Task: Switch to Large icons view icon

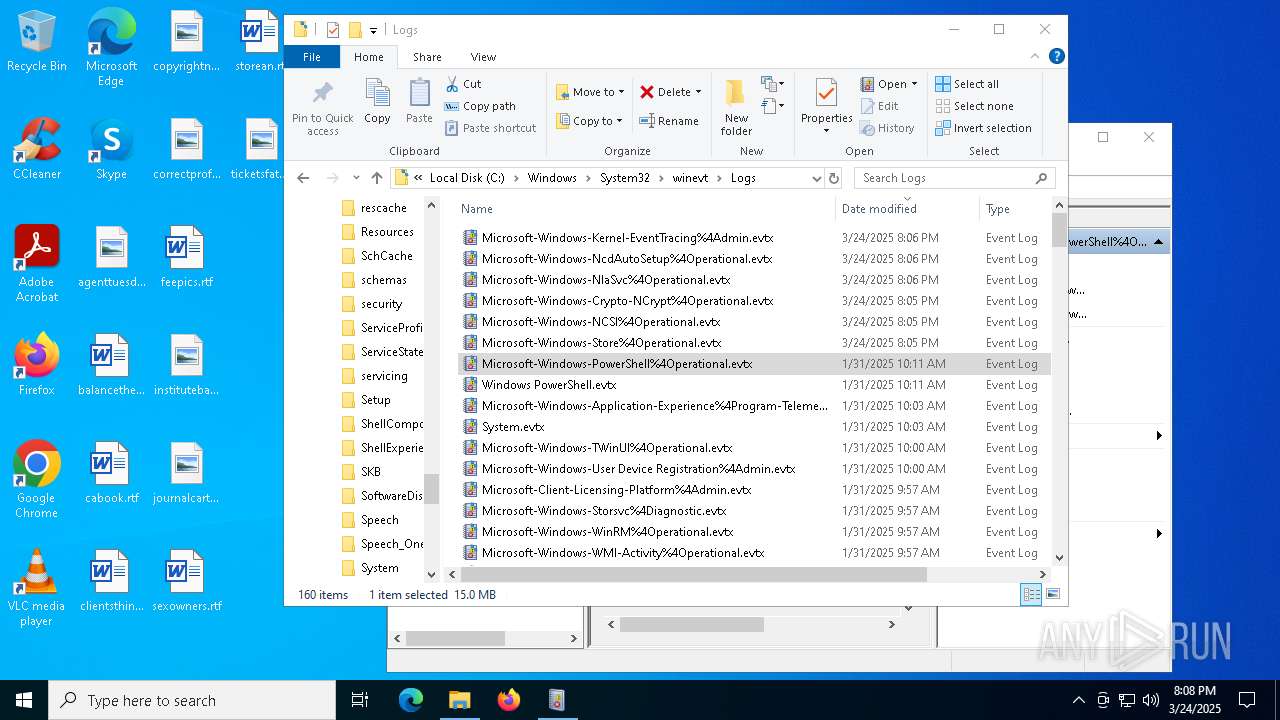Action: pyautogui.click(x=1052, y=595)
